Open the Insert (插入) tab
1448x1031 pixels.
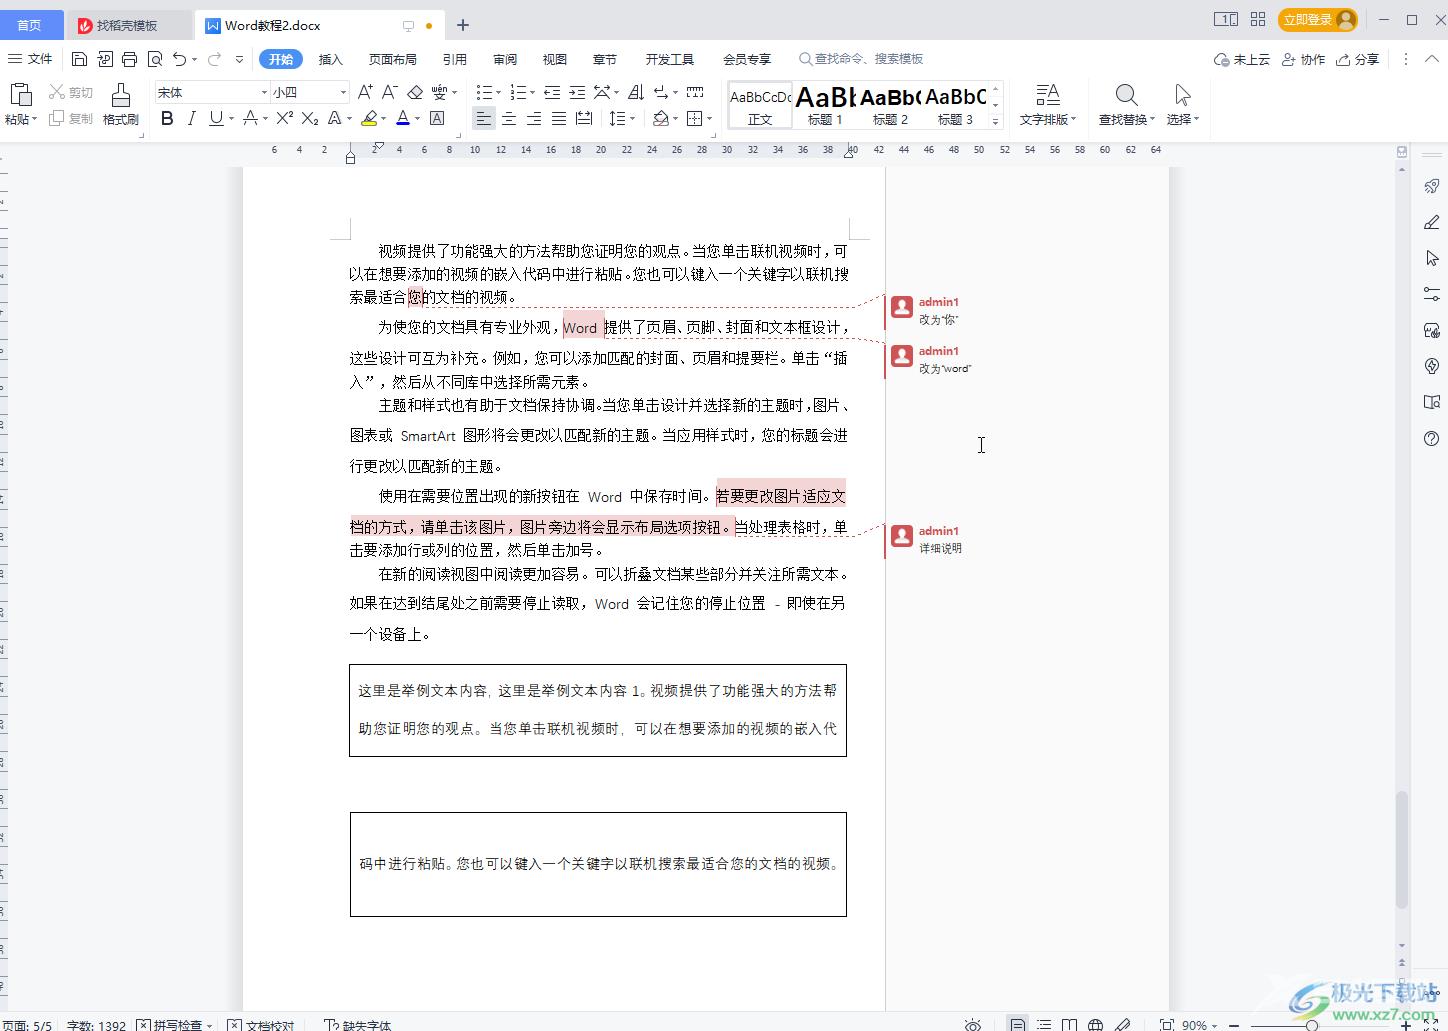point(330,59)
